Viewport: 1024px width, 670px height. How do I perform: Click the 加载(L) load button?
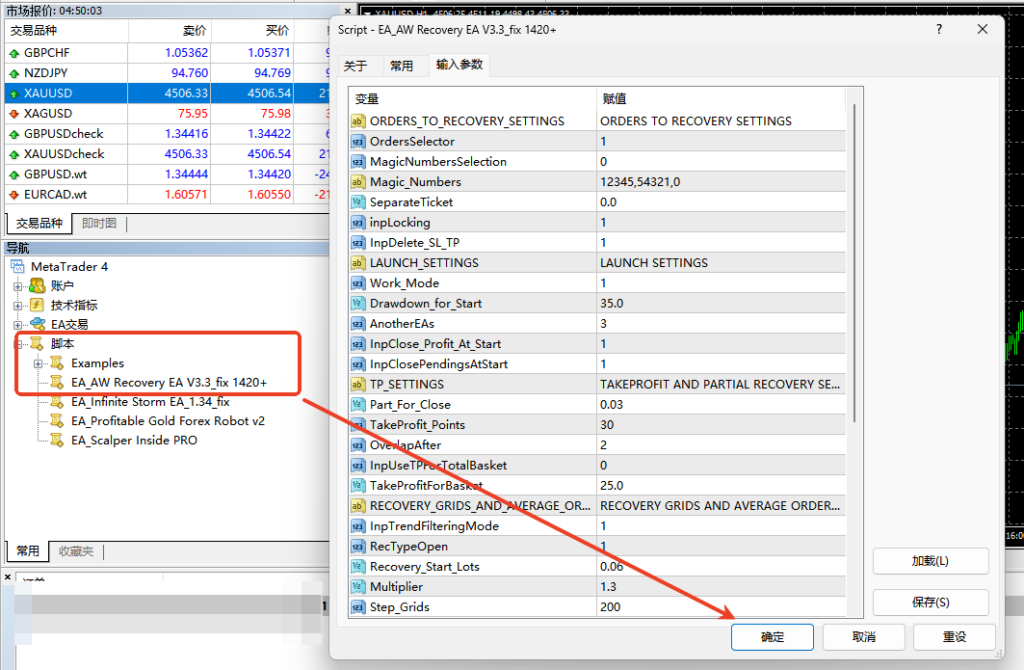pos(931,561)
